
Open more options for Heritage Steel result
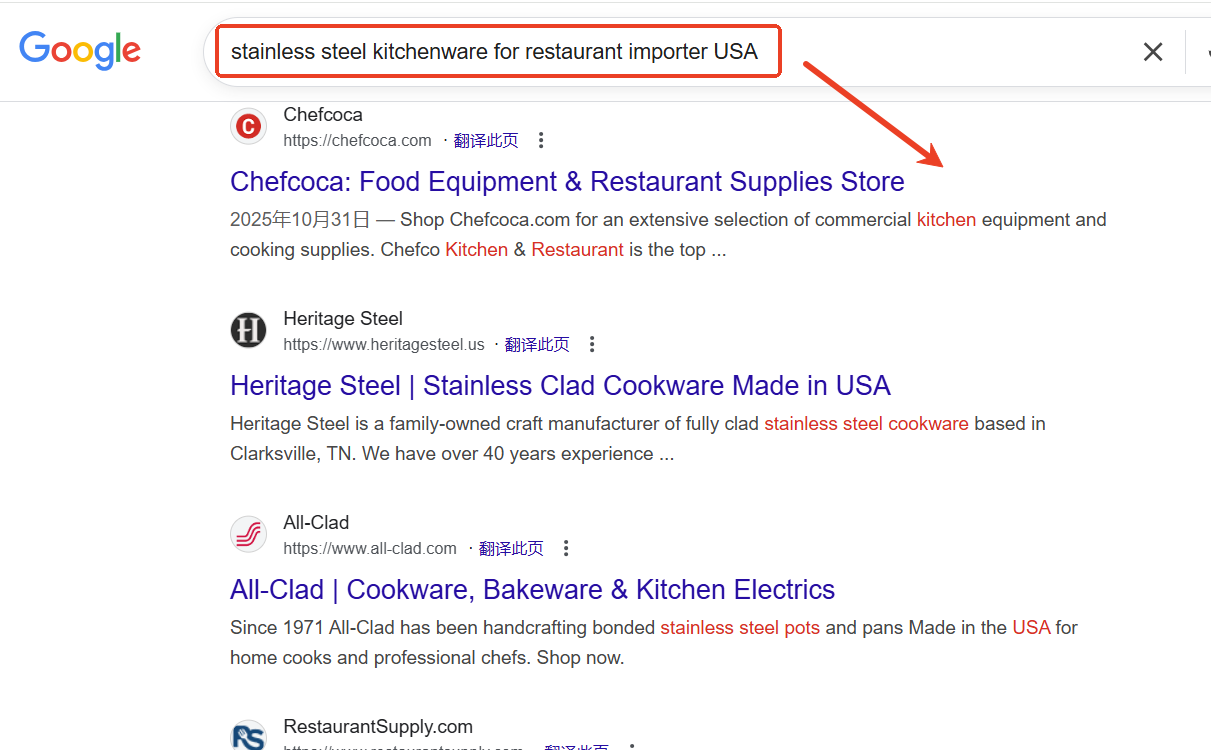pos(592,345)
